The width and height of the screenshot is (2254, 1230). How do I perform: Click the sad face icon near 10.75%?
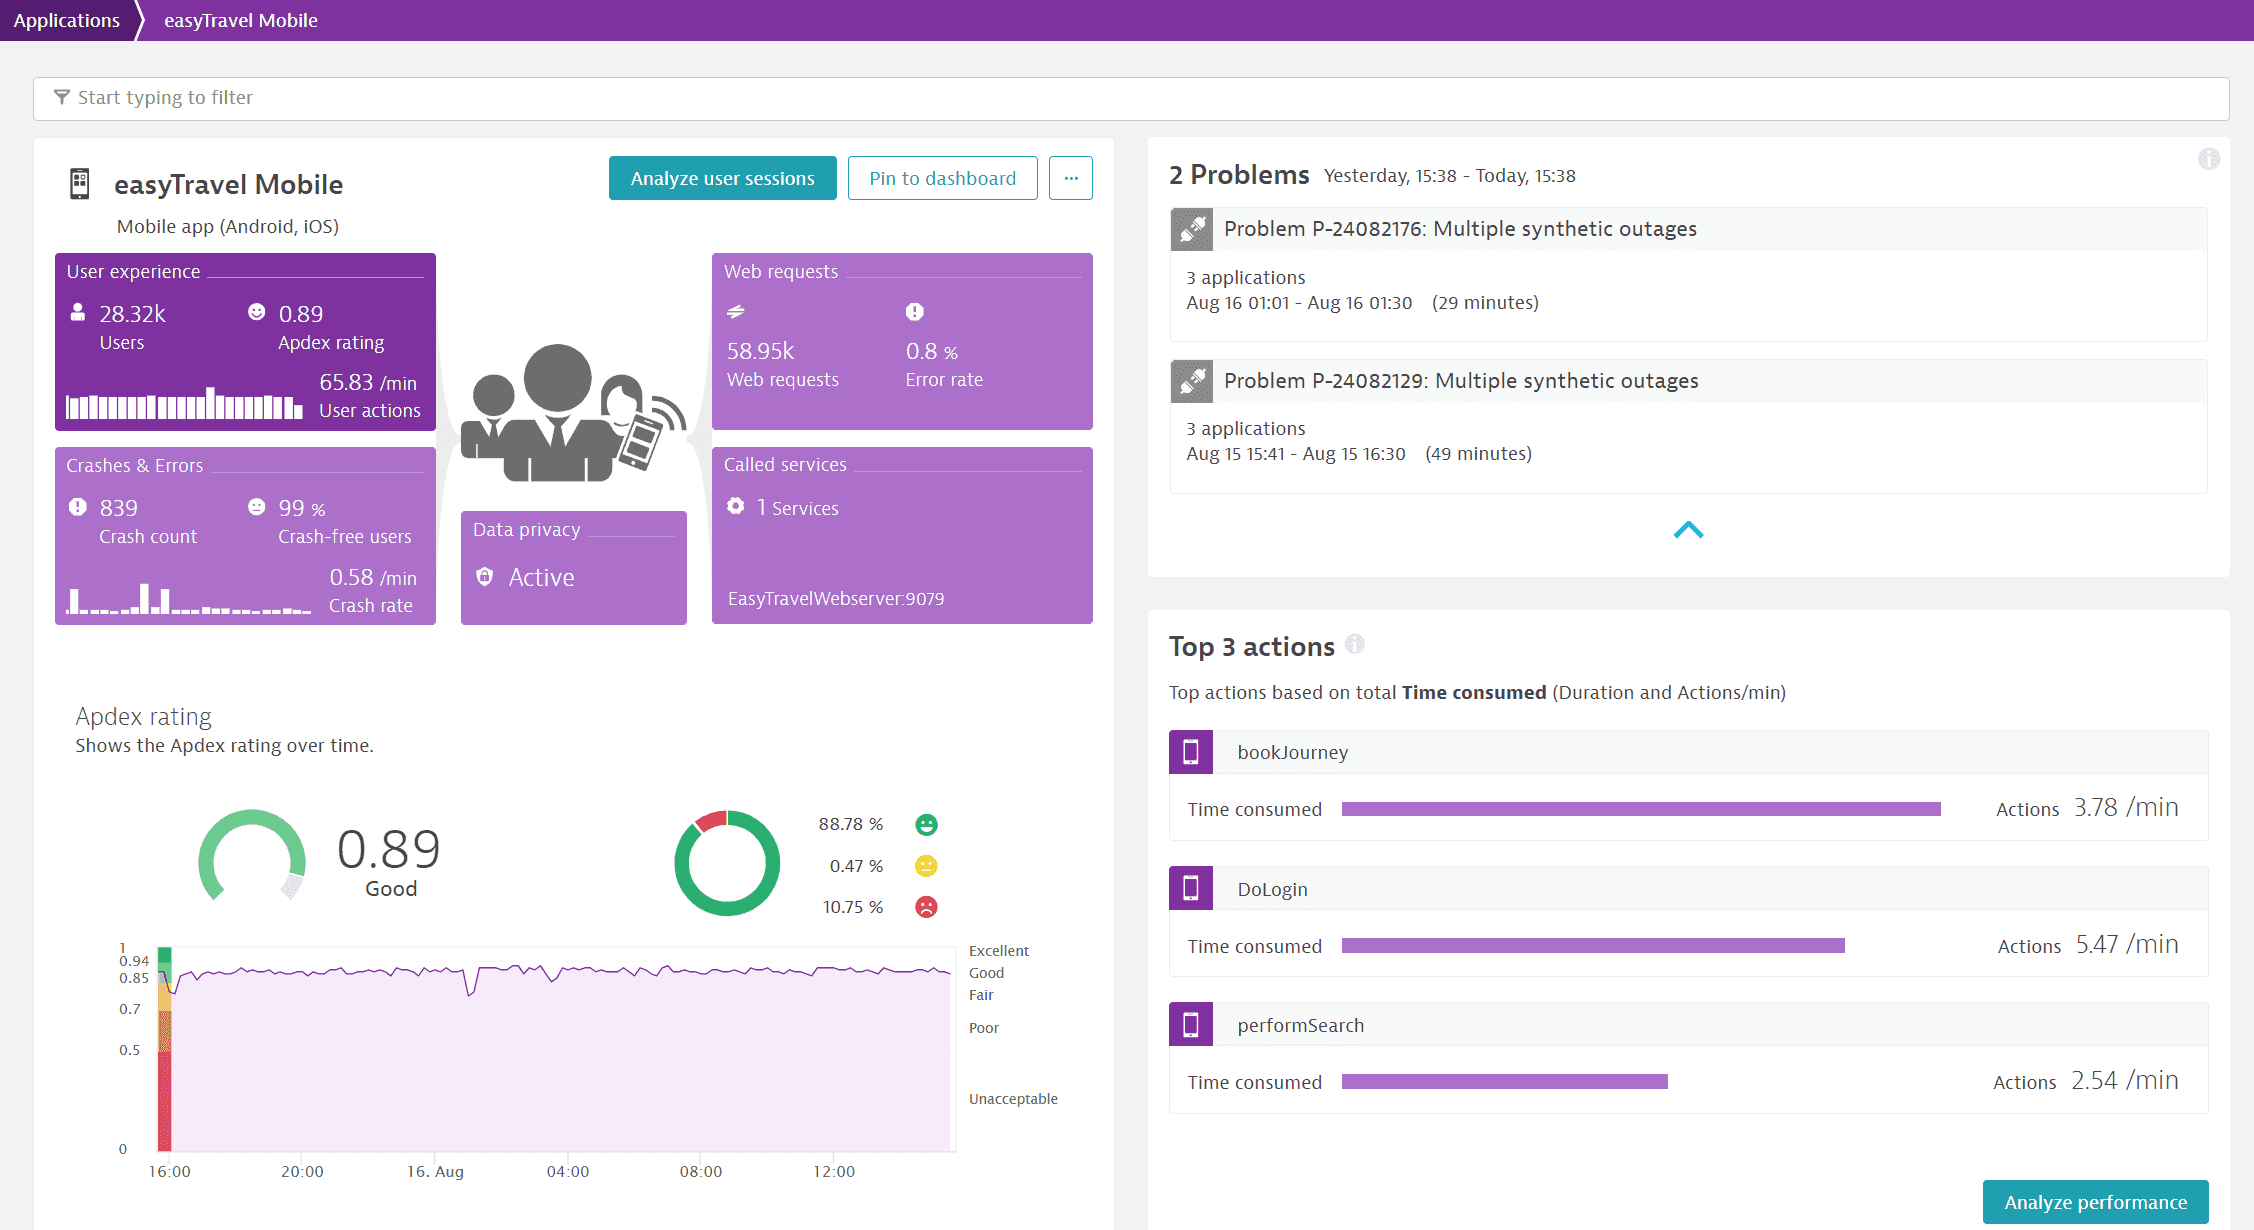[x=927, y=906]
